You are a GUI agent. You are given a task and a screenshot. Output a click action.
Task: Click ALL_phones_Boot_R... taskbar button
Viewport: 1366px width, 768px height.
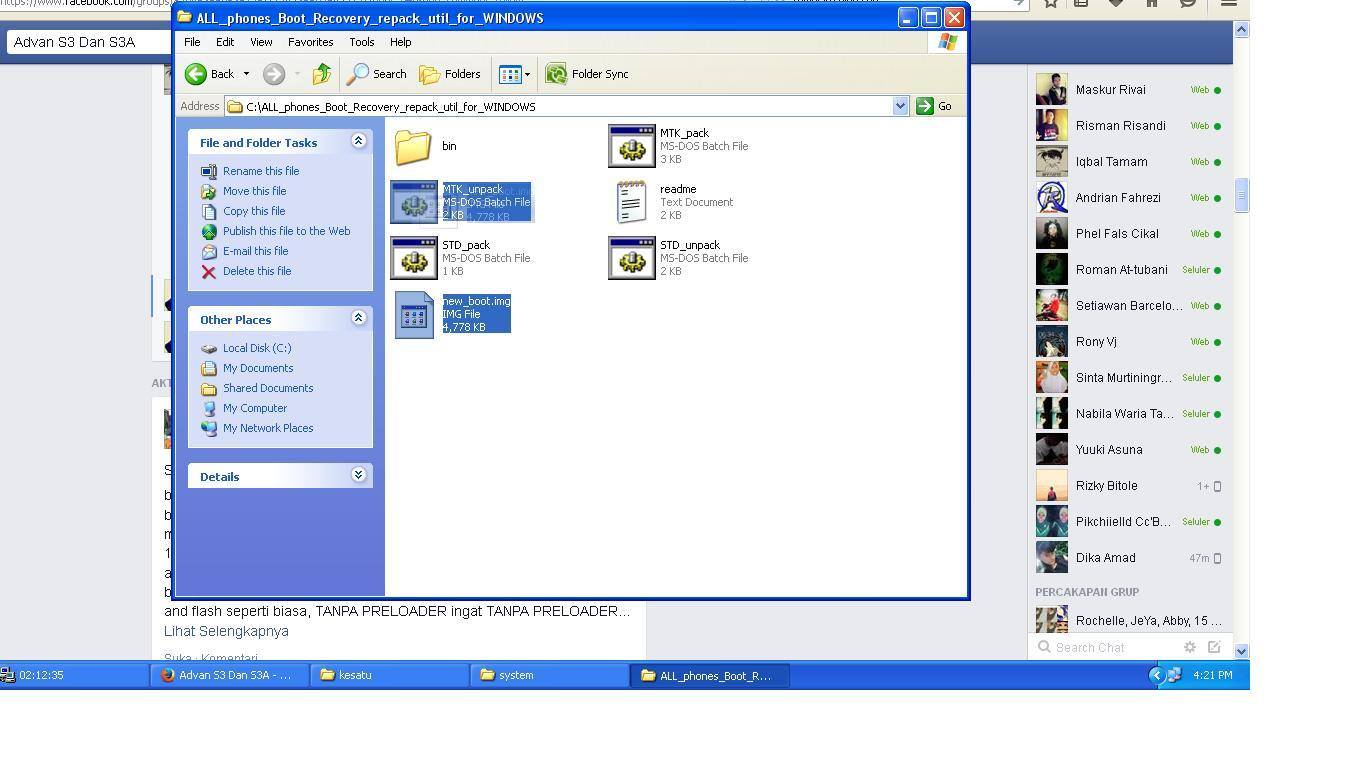pos(709,675)
